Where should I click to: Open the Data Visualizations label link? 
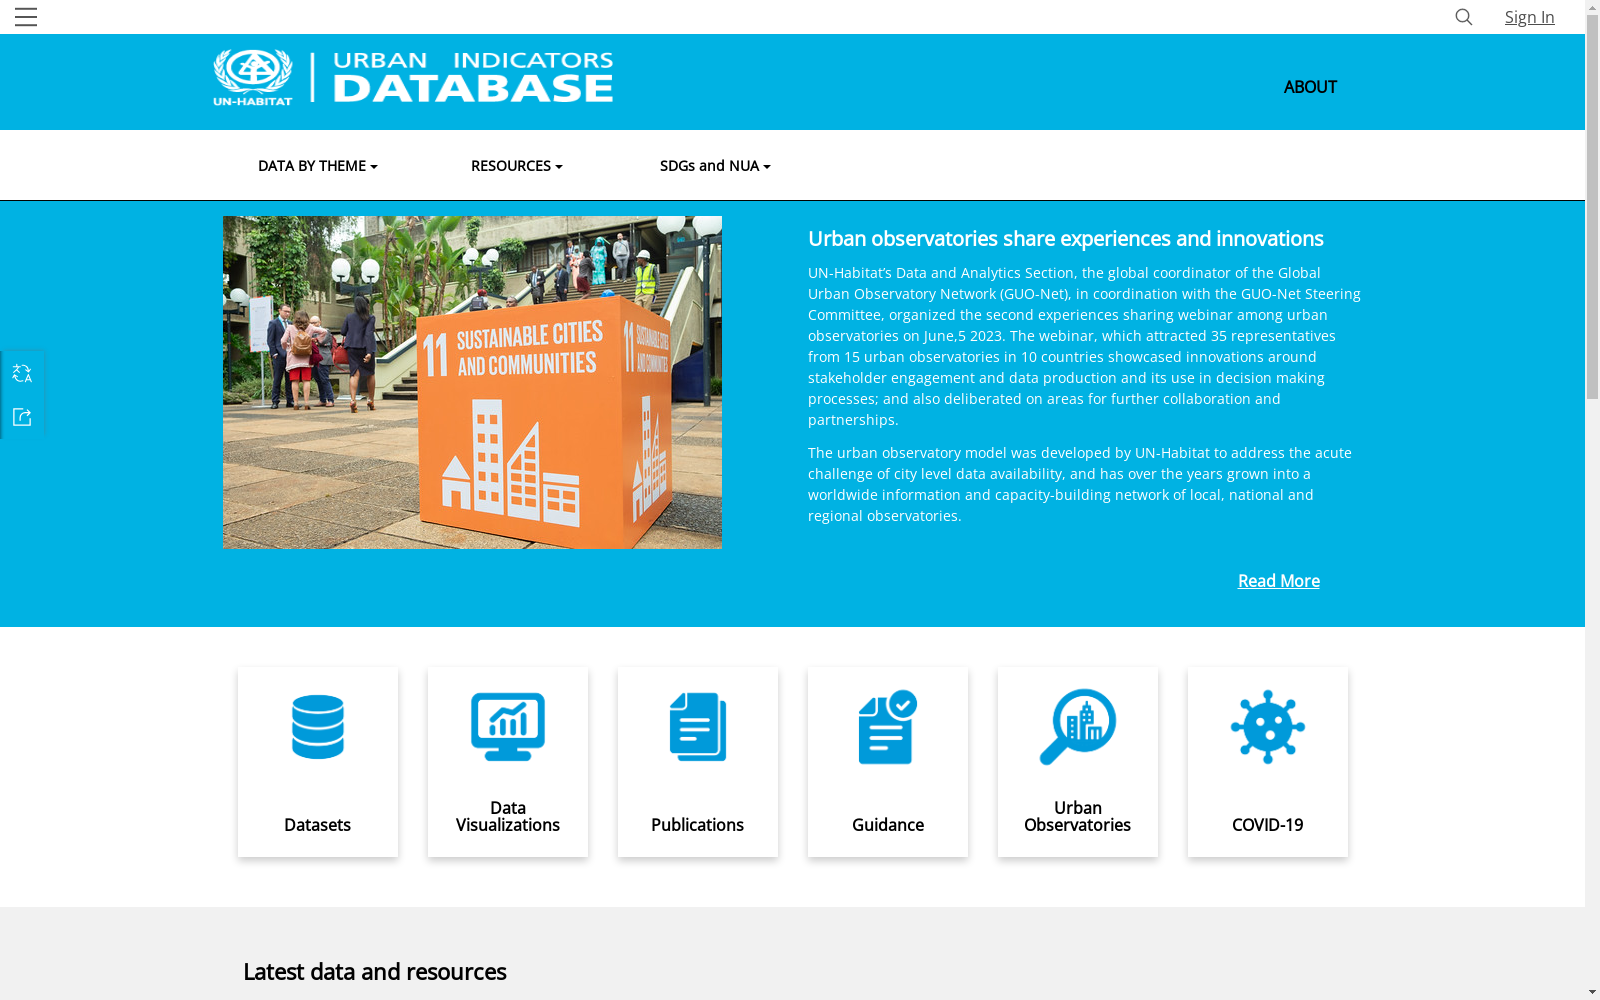508,816
